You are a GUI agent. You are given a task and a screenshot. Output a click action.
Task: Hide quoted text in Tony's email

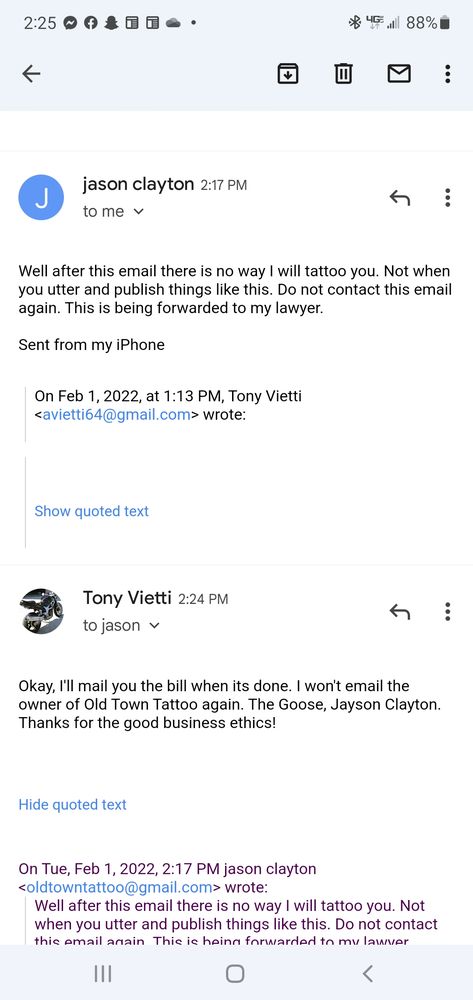point(72,804)
